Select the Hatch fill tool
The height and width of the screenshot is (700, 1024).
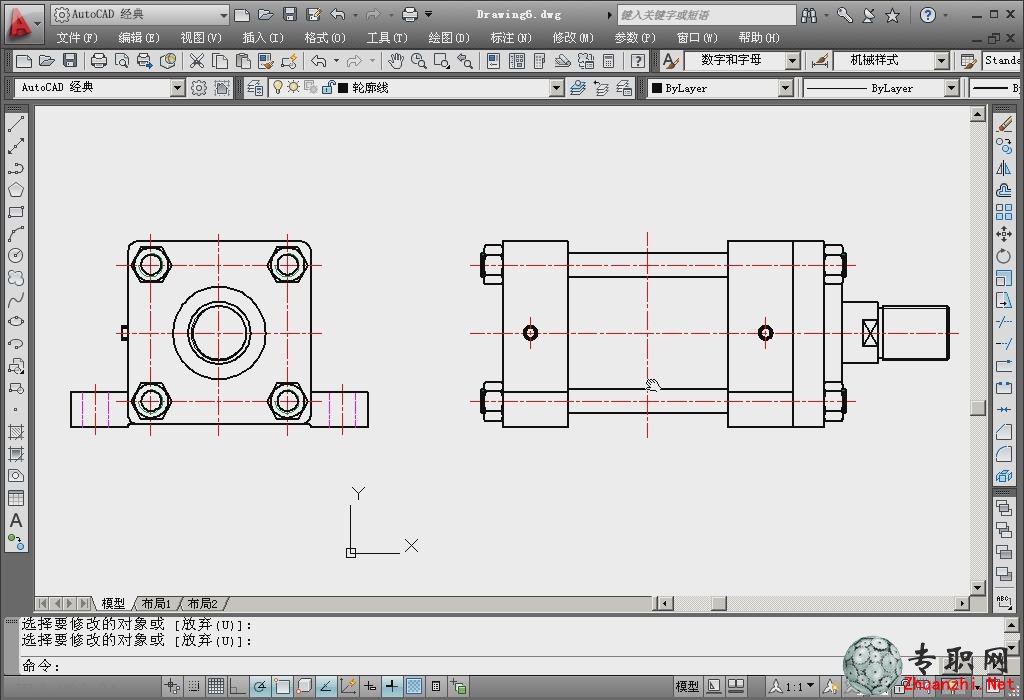pyautogui.click(x=16, y=432)
